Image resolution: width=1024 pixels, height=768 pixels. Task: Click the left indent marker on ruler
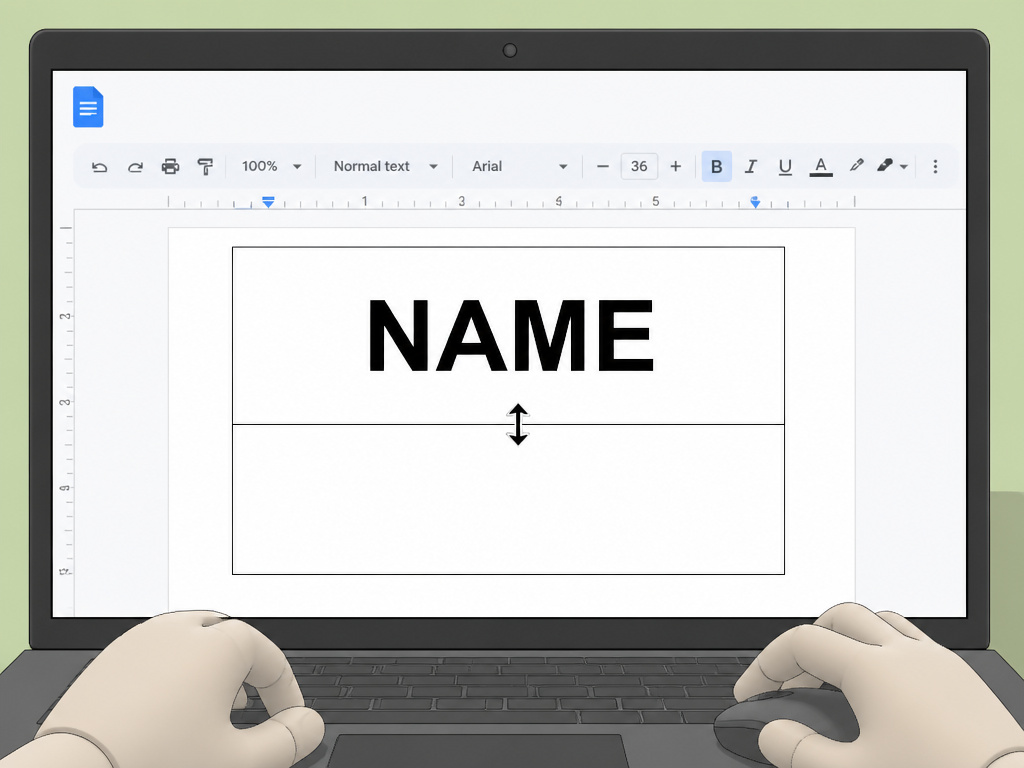268,202
